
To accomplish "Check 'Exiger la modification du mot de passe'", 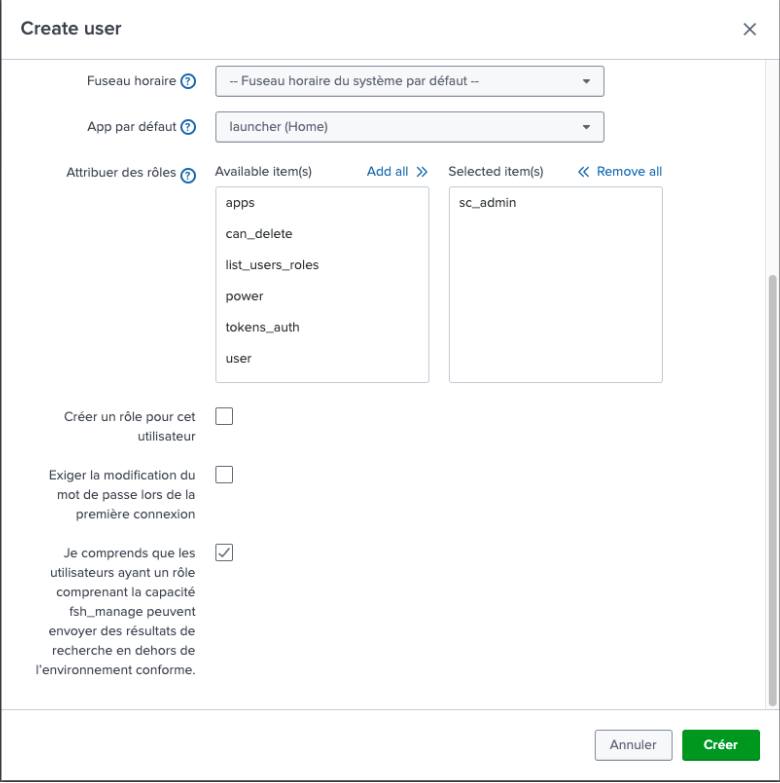I will (224, 474).
